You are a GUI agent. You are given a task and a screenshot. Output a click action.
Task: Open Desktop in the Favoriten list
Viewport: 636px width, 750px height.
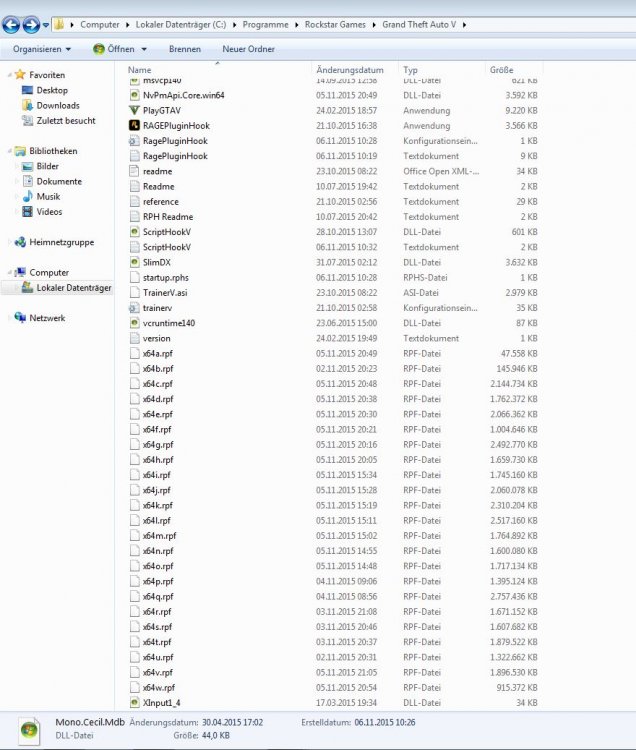(x=52, y=90)
